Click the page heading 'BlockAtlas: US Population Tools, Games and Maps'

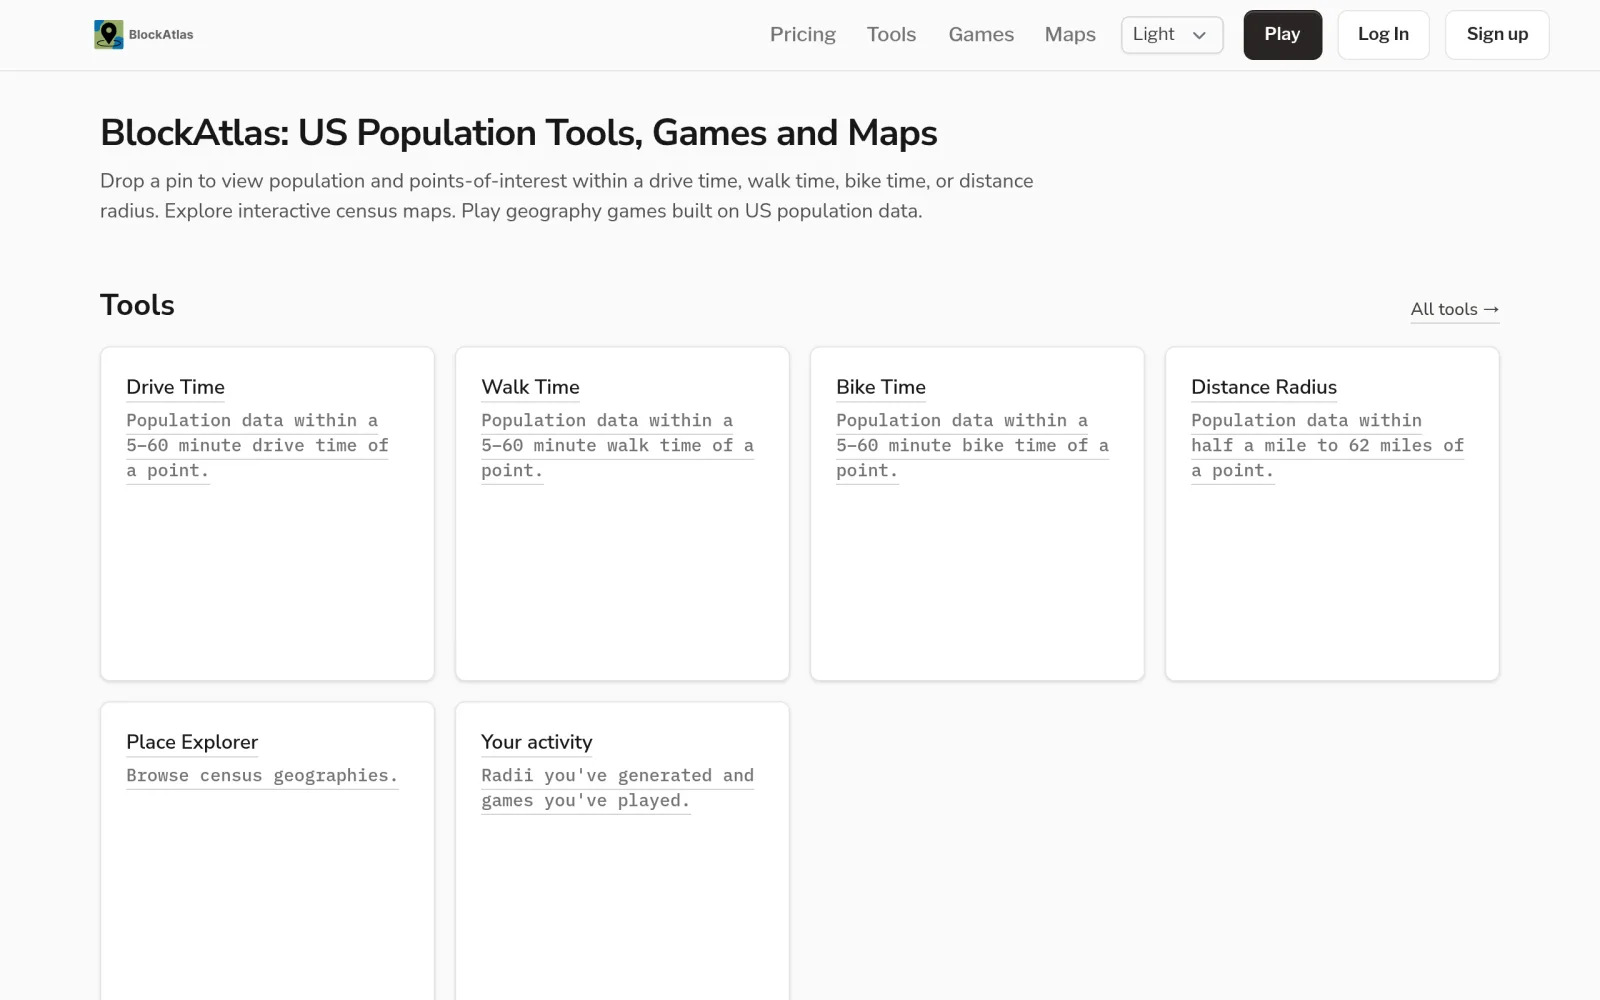[x=519, y=133]
